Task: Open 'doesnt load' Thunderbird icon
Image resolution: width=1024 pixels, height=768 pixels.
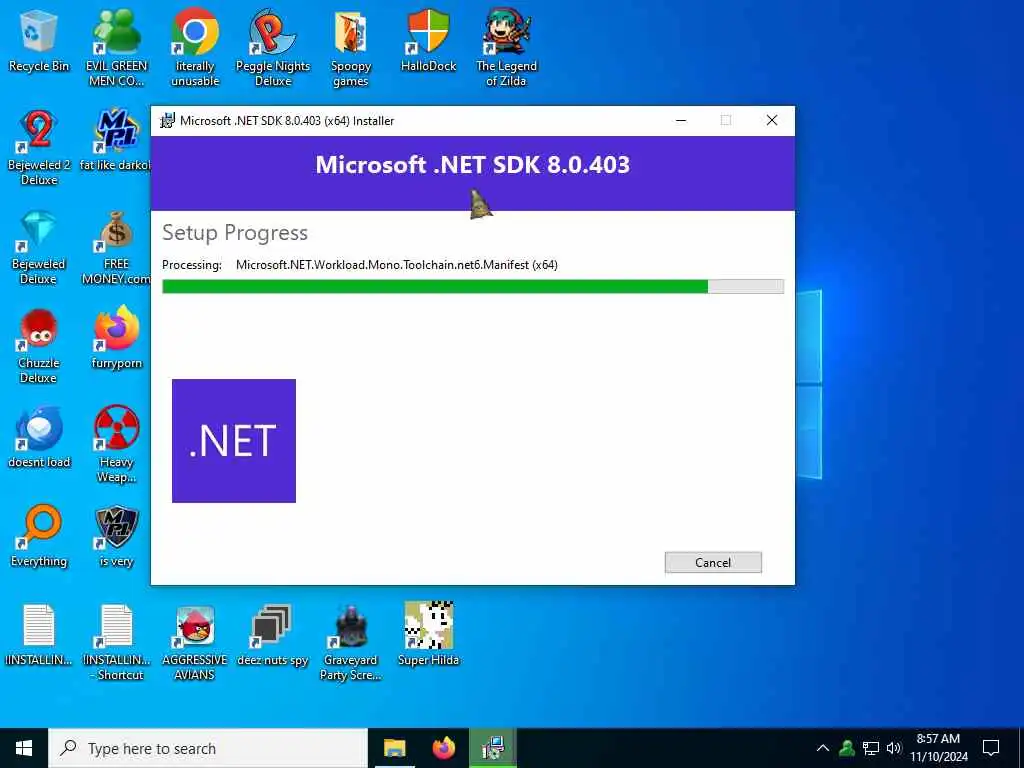Action: [x=39, y=438]
